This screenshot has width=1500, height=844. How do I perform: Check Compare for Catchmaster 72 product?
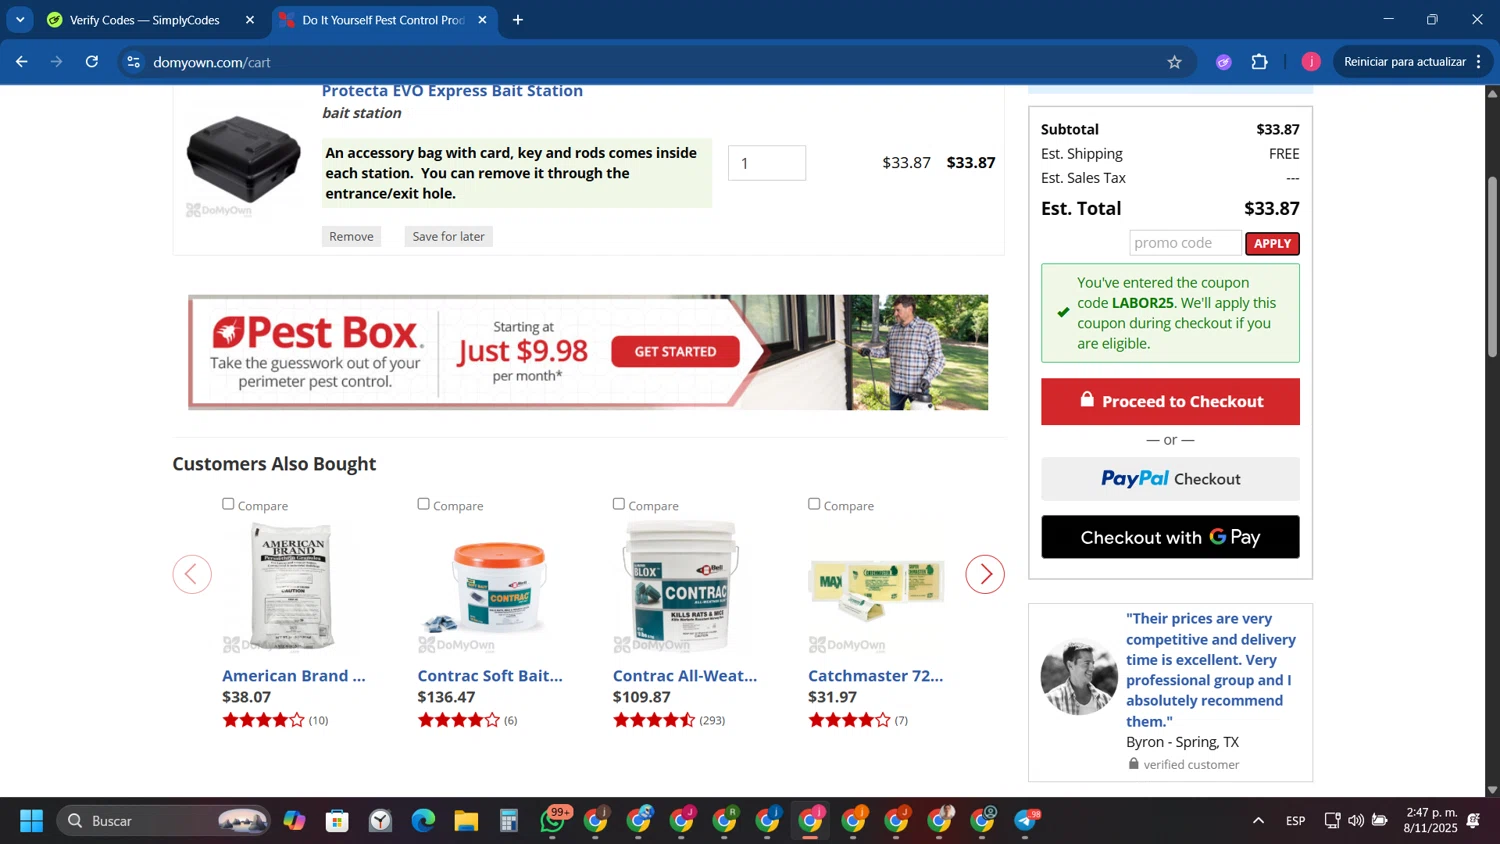coord(814,504)
